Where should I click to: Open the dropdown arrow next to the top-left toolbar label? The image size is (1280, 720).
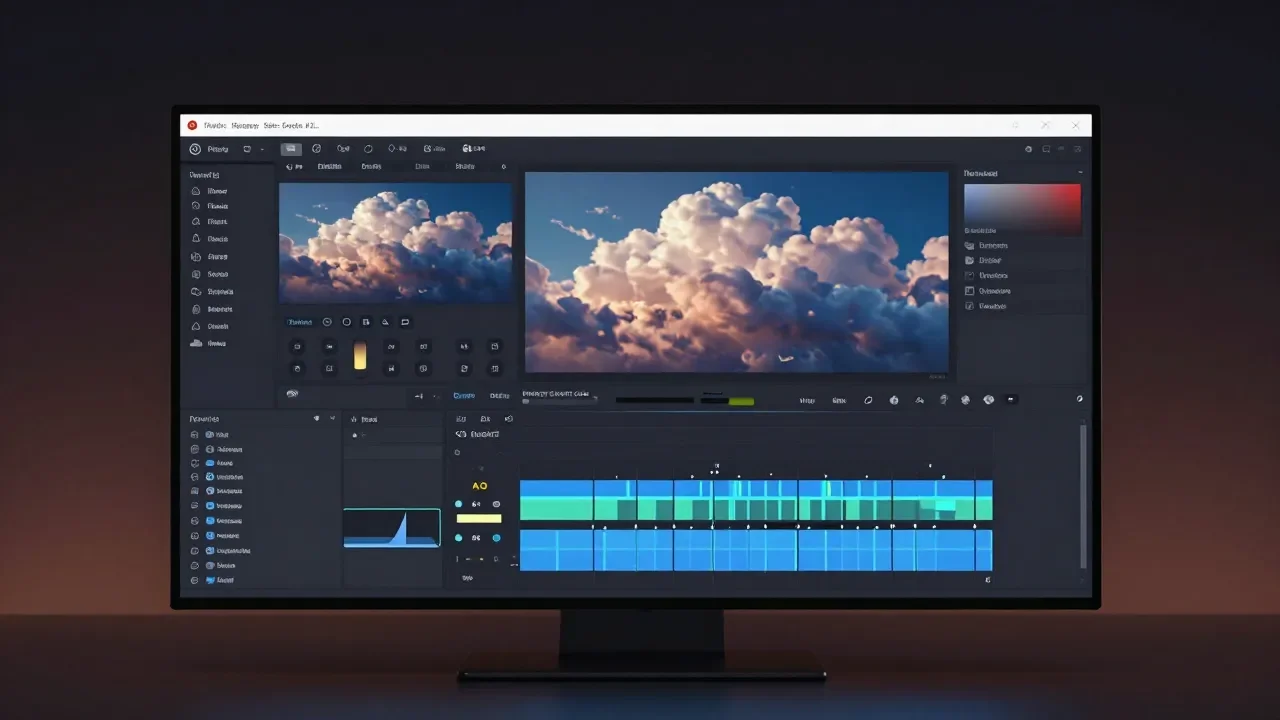[x=262, y=149]
